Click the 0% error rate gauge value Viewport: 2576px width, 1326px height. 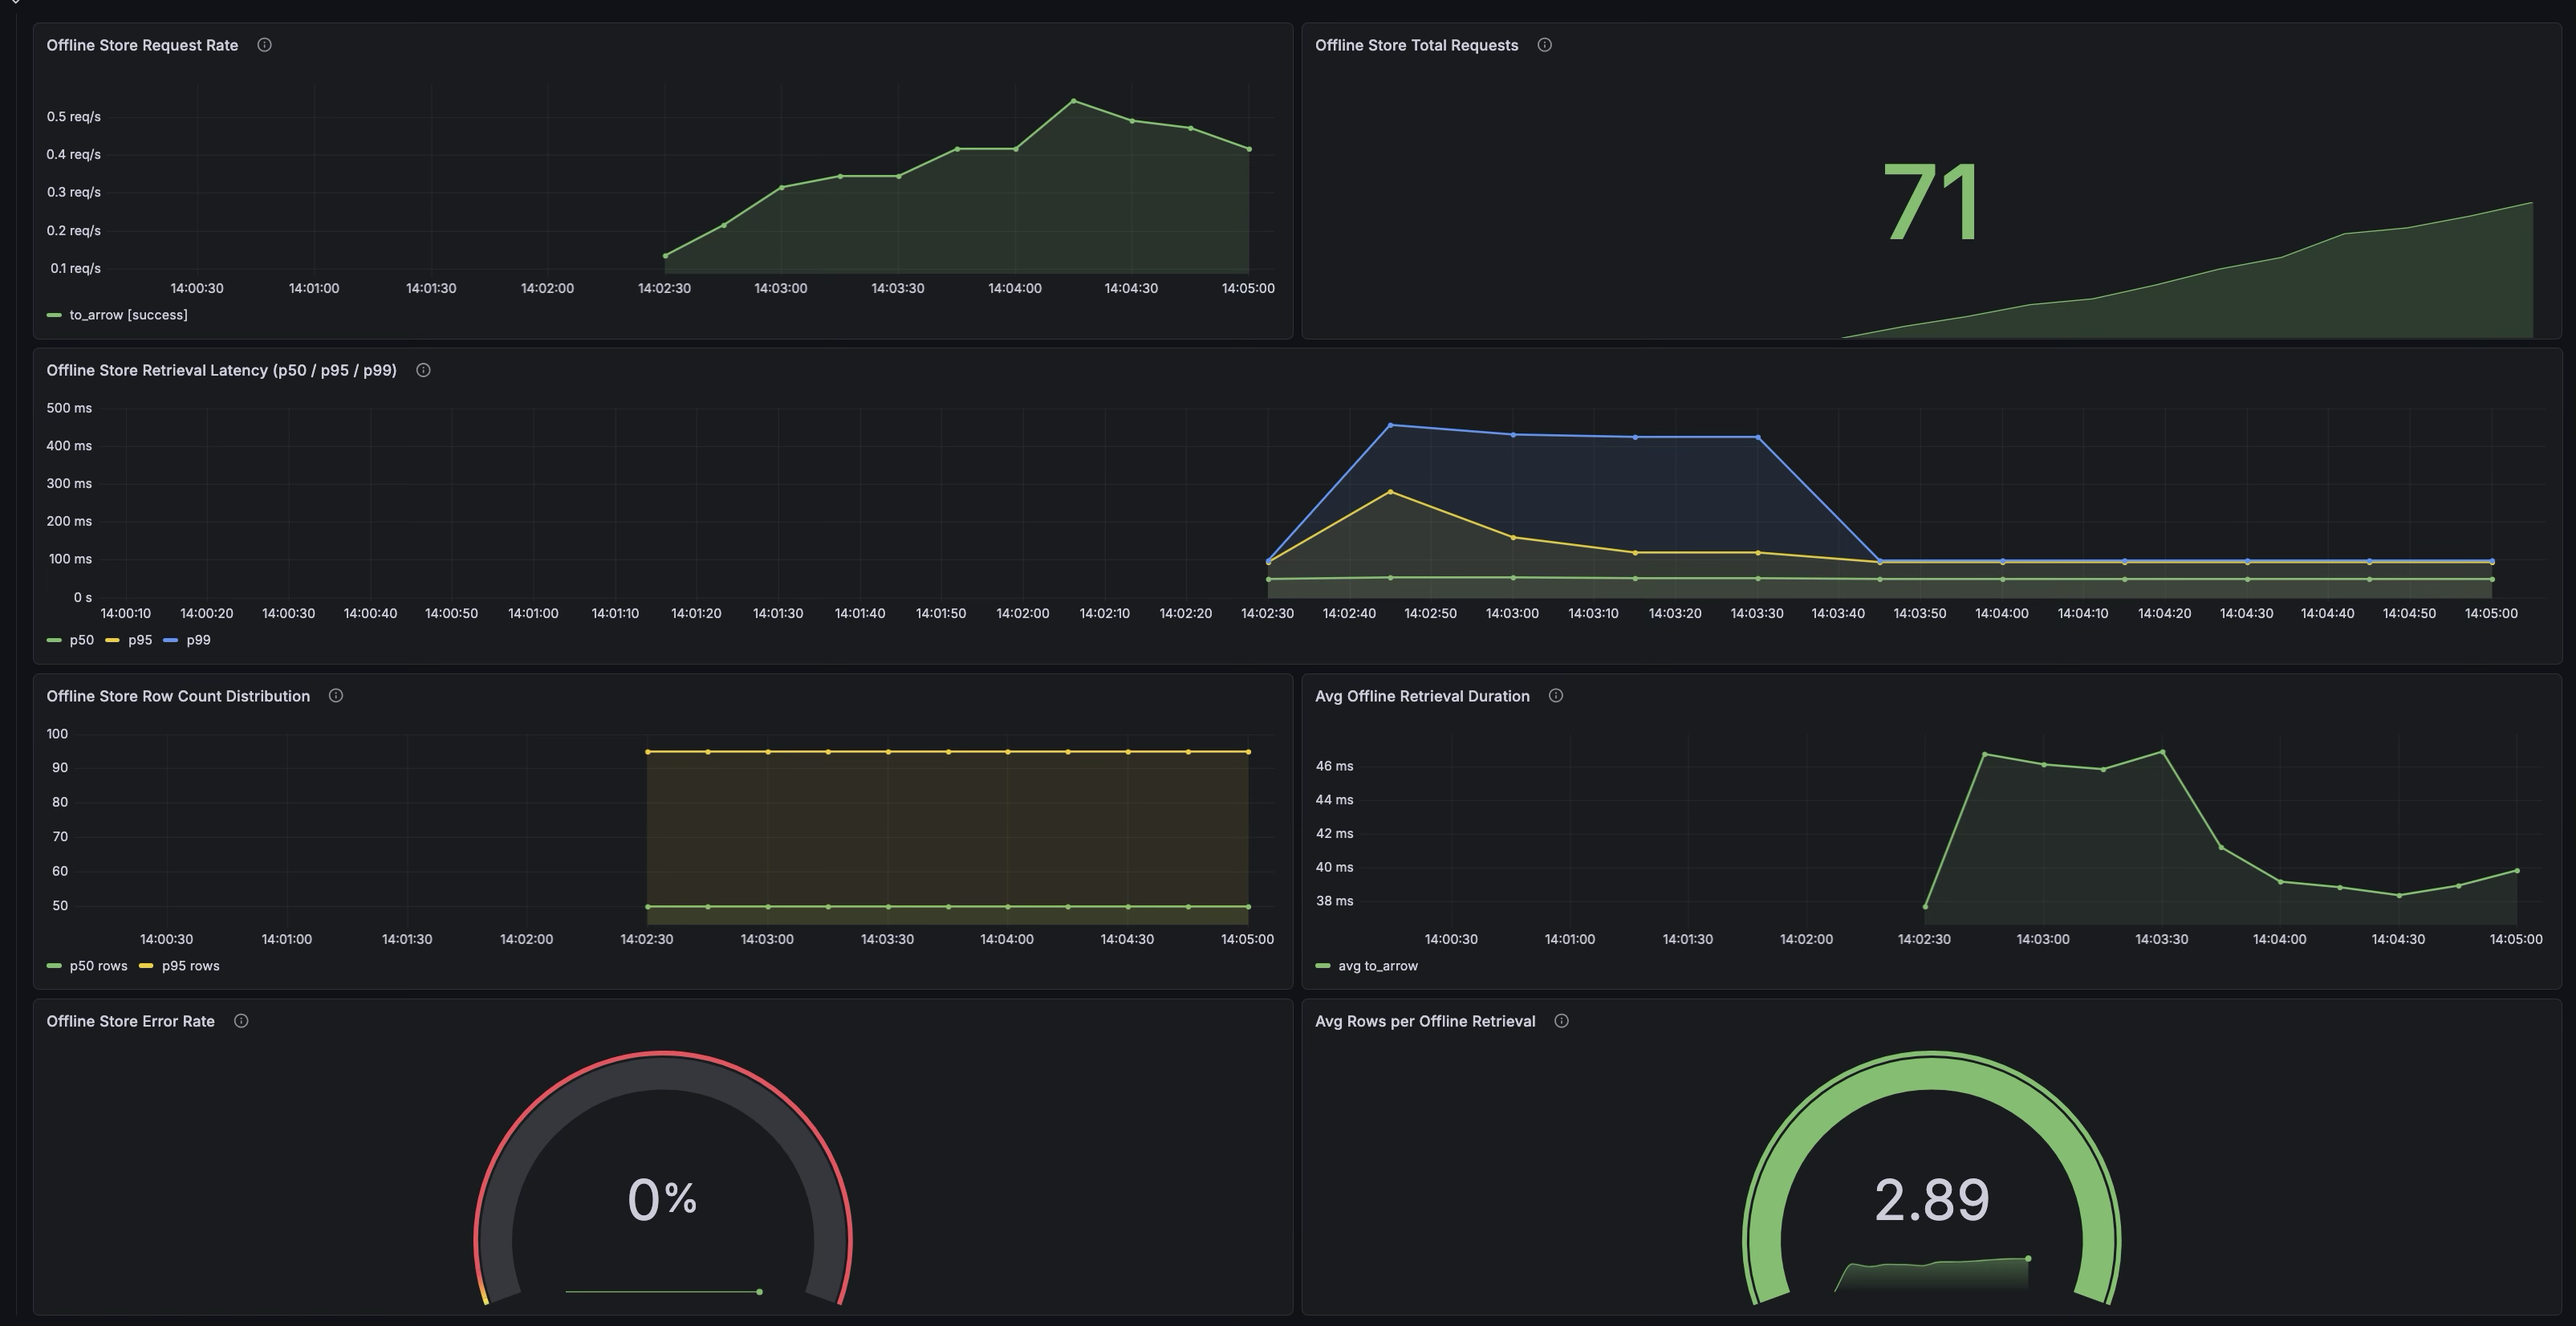[662, 1199]
